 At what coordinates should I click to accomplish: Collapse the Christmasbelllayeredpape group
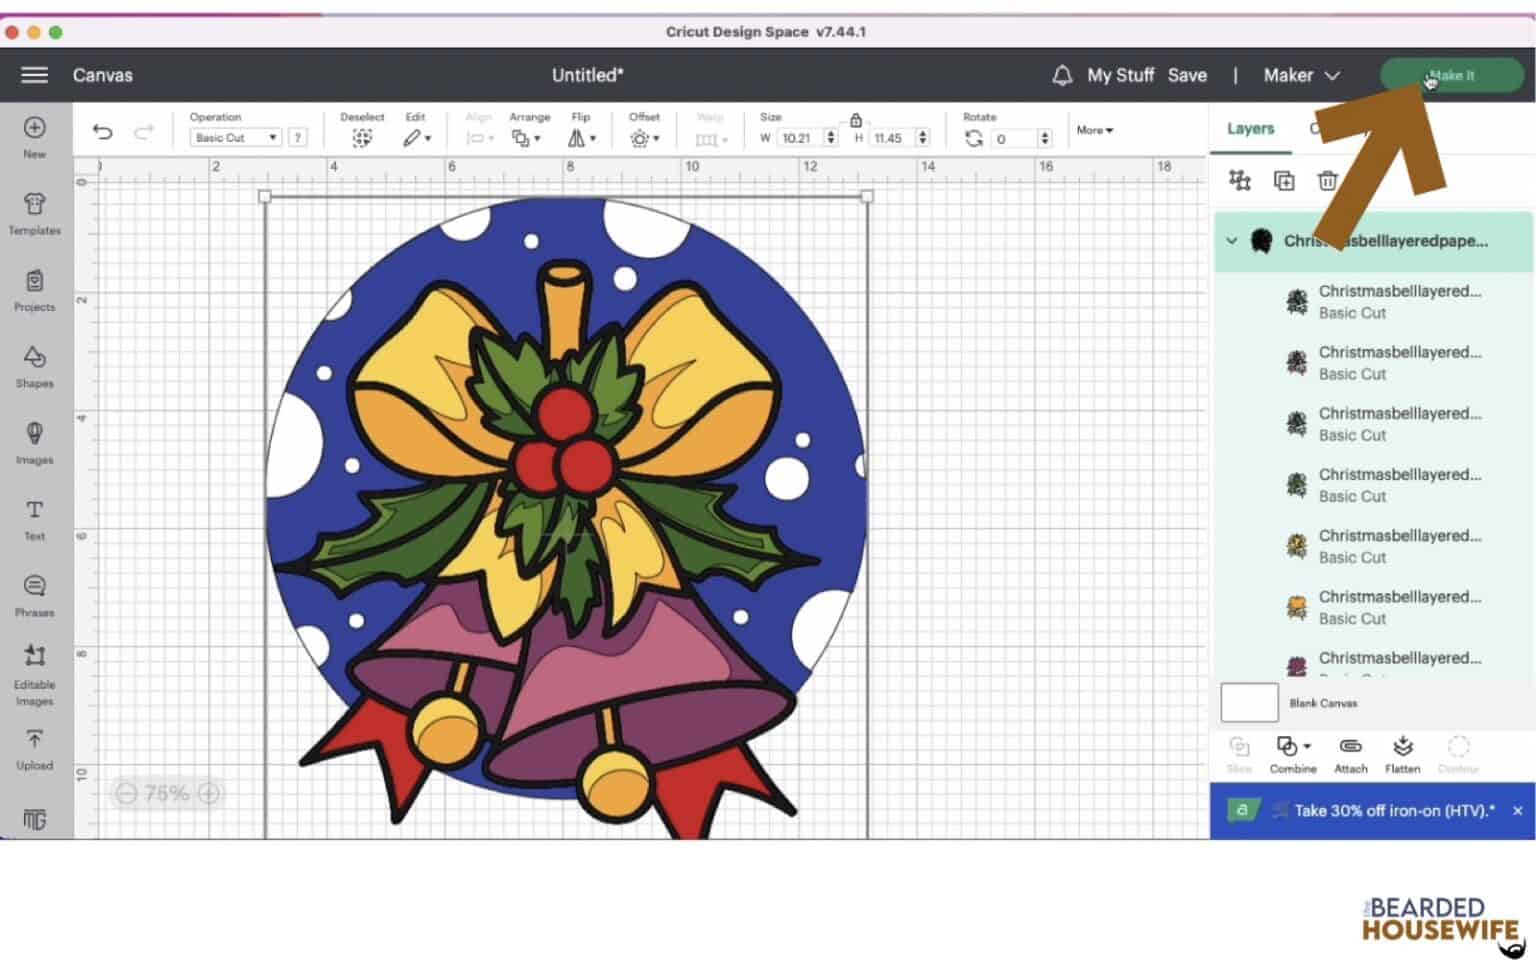pos(1231,241)
